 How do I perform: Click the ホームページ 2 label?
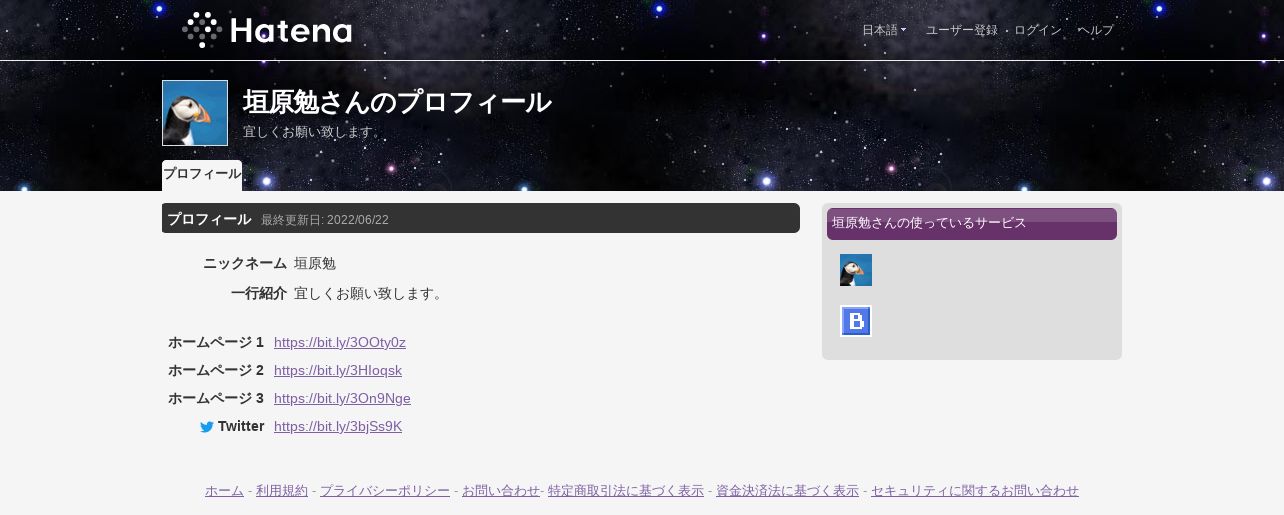pyautogui.click(x=216, y=370)
